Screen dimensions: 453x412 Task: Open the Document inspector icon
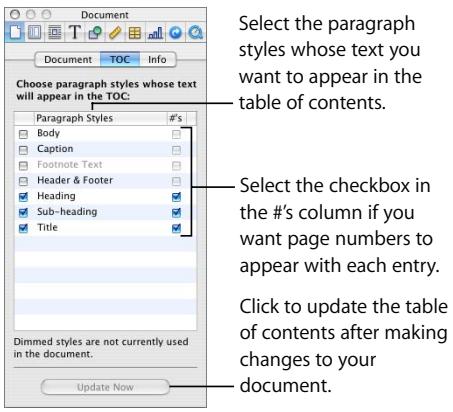pyautogui.click(x=15, y=32)
